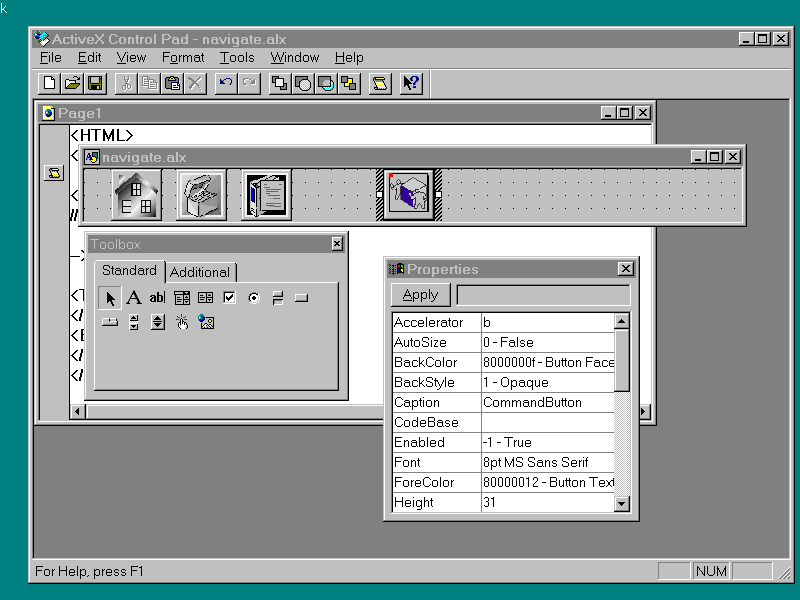Image resolution: width=800 pixels, height=600 pixels.
Task: Pick the TextBox tool in the Toolbox
Action: pyautogui.click(x=157, y=298)
